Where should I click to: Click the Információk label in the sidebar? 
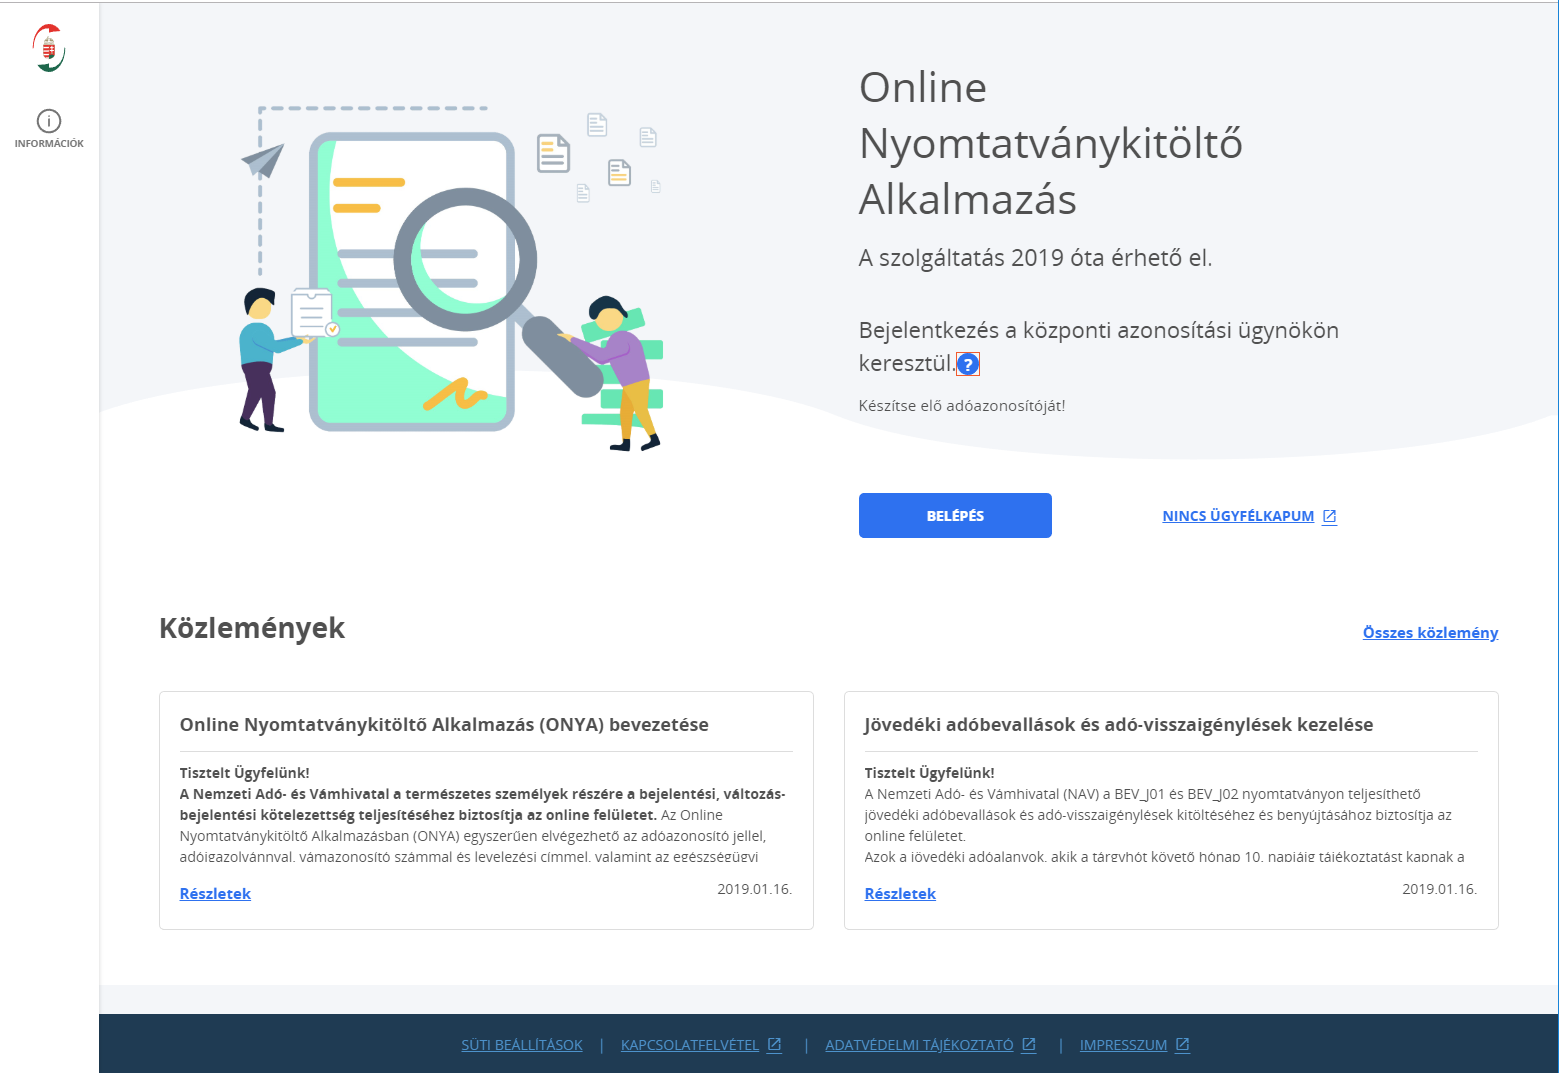pos(49,144)
